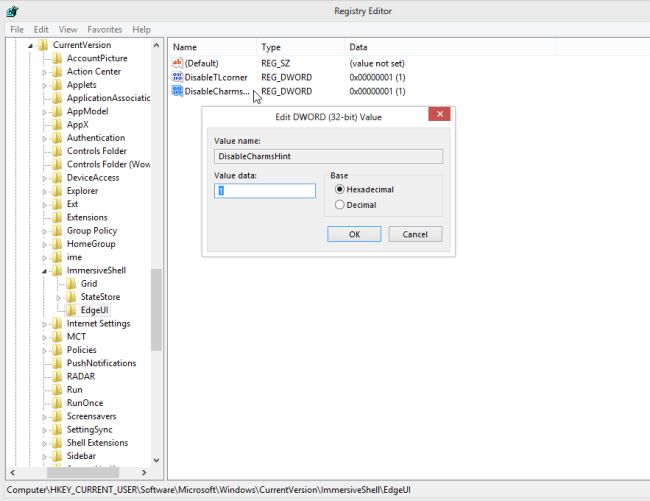Click the Explorer folder icon
Image resolution: width=650 pixels, height=501 pixels.
pyautogui.click(x=57, y=191)
